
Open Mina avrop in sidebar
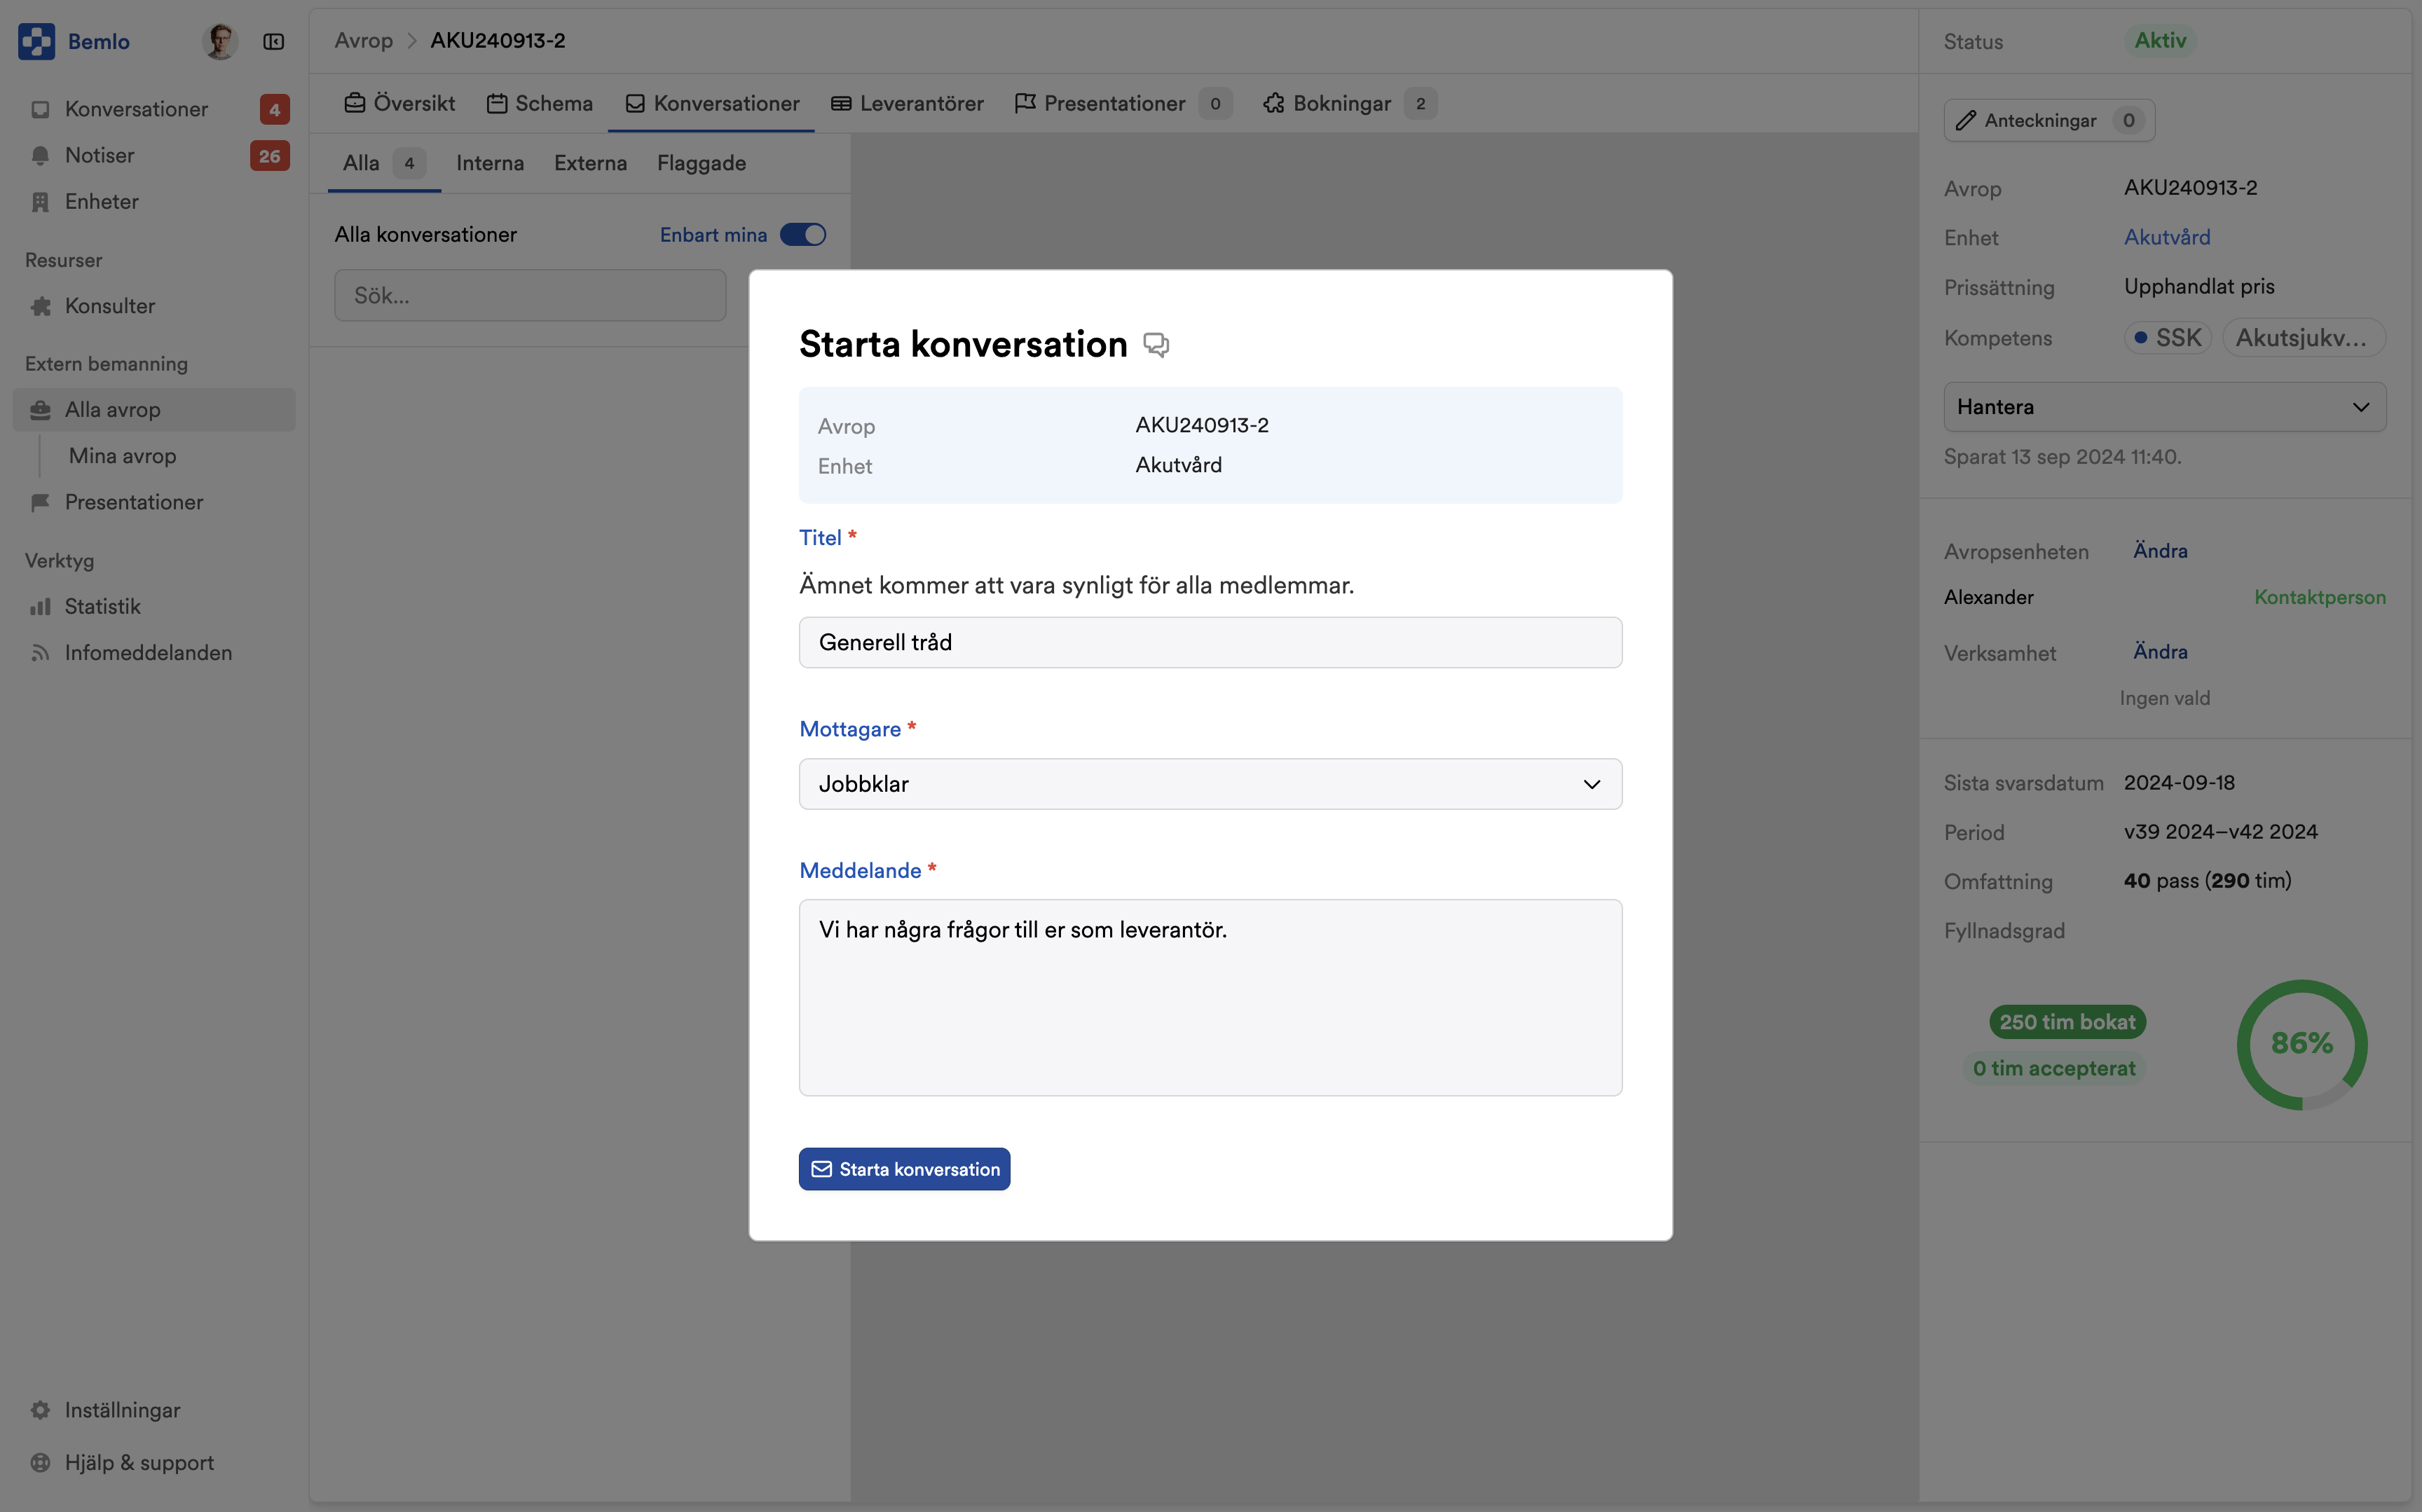pyautogui.click(x=122, y=456)
